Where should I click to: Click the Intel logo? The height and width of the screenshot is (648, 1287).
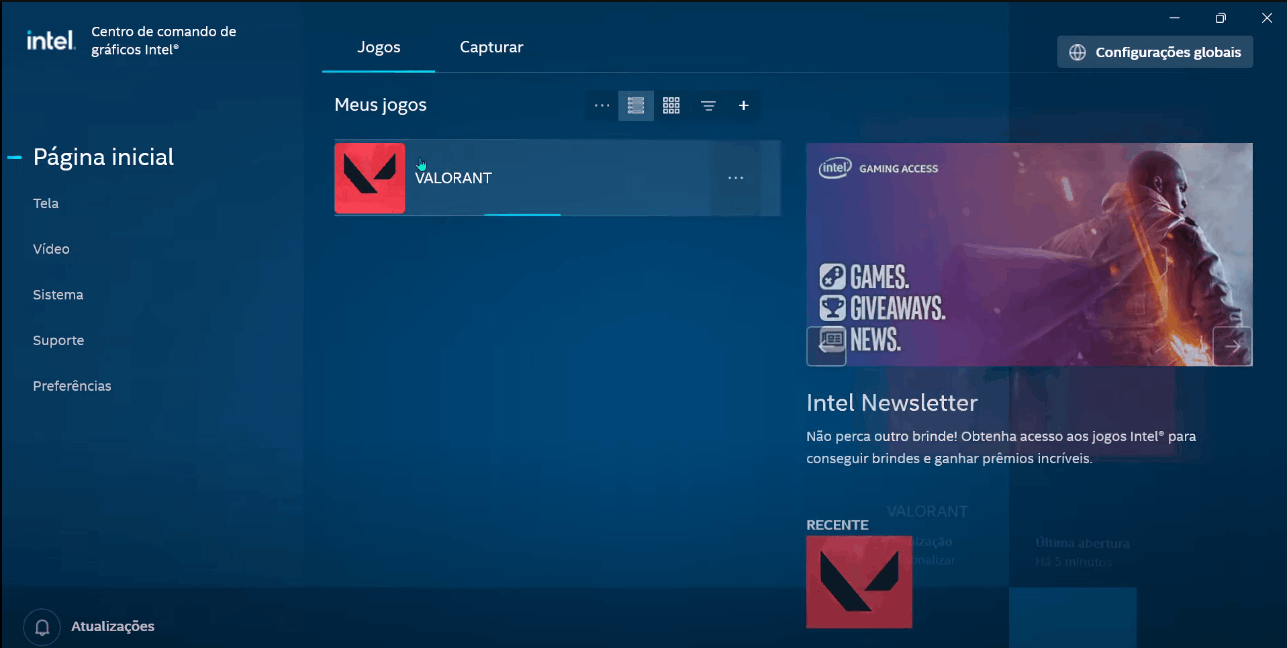[51, 40]
